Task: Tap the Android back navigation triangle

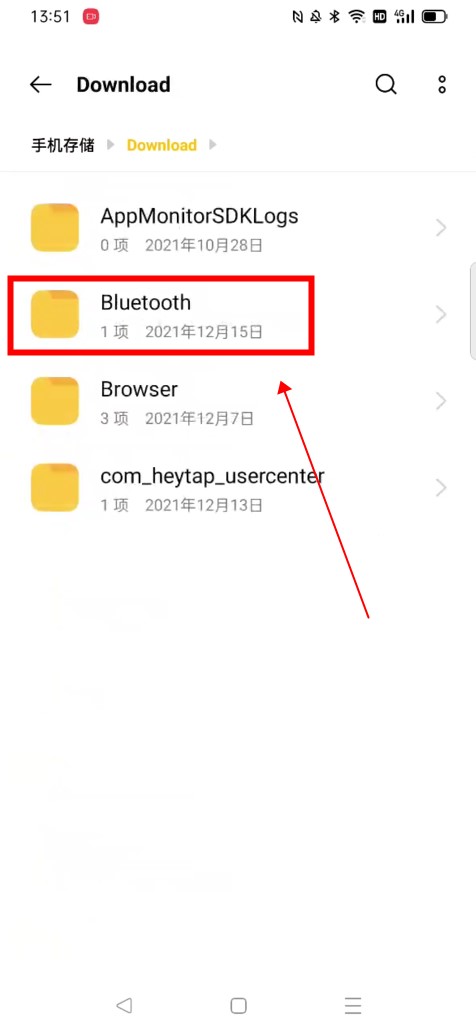Action: [124, 1005]
